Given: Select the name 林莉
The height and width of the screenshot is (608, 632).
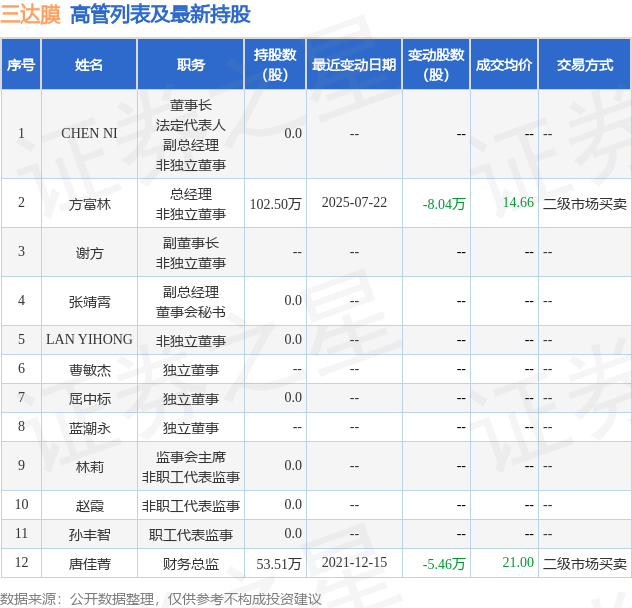Looking at the screenshot, I should click(x=89, y=467).
